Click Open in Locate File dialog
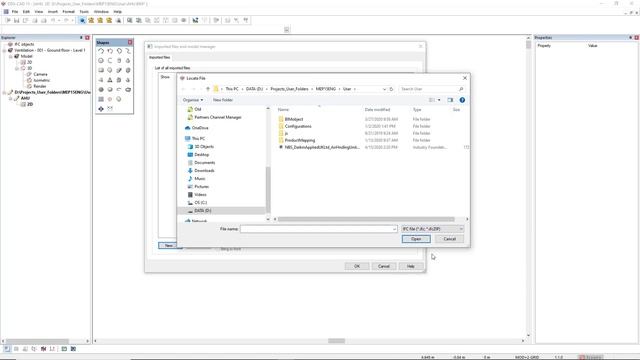The image size is (640, 360). click(416, 239)
